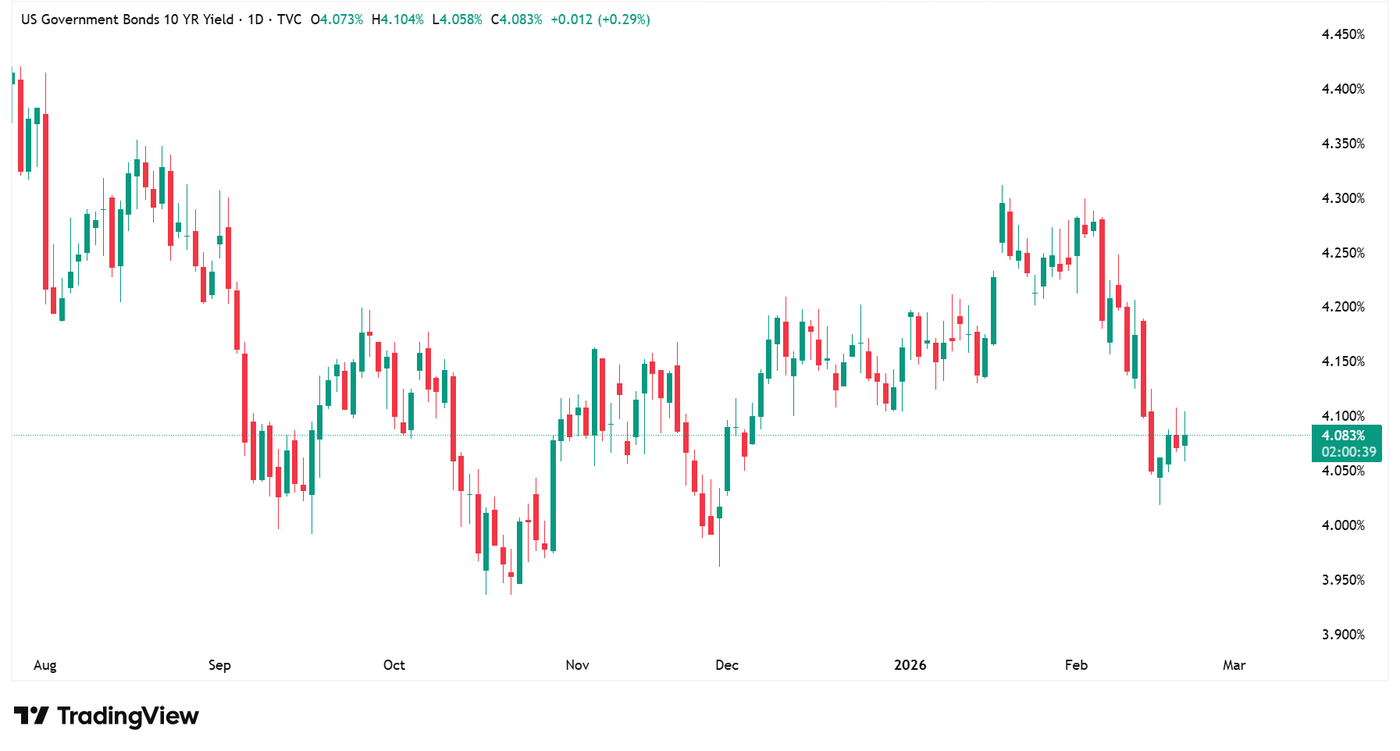This screenshot has height=751, width=1400.
Task: Click the TradingView logo icon
Action: (x=31, y=716)
